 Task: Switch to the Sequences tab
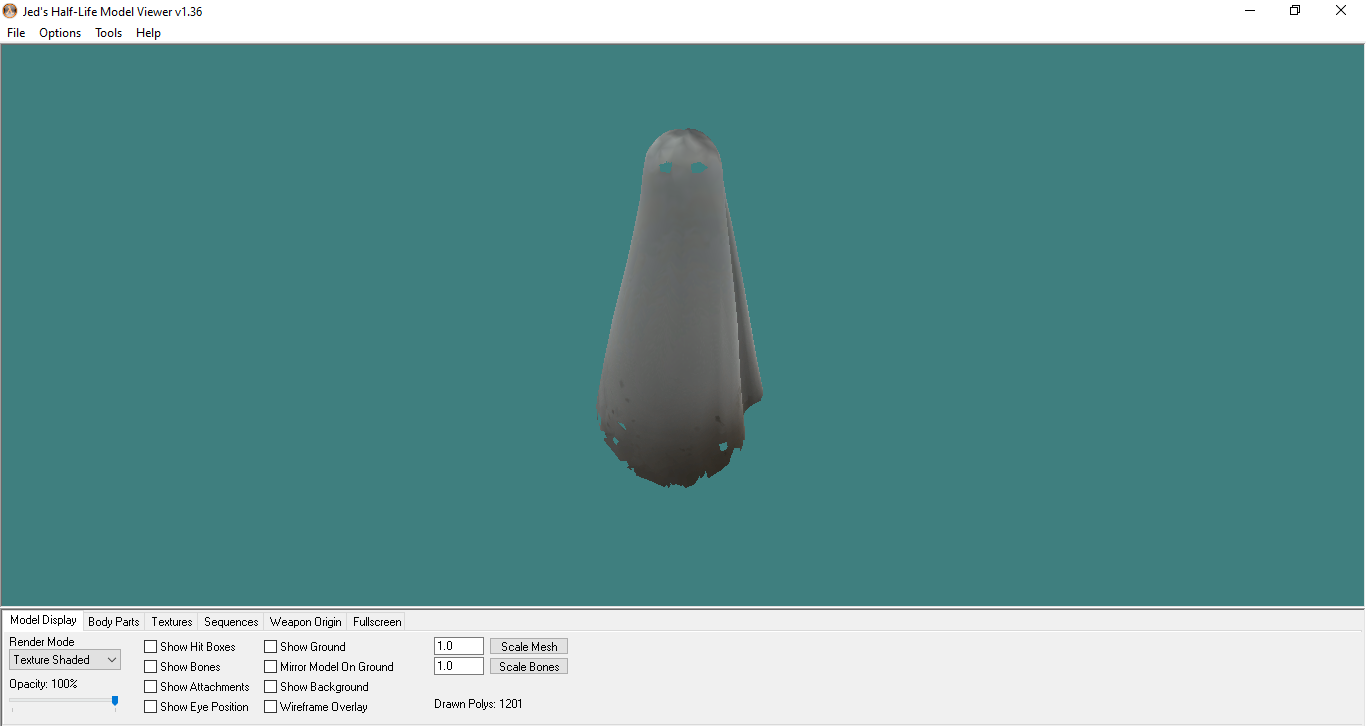(x=231, y=622)
